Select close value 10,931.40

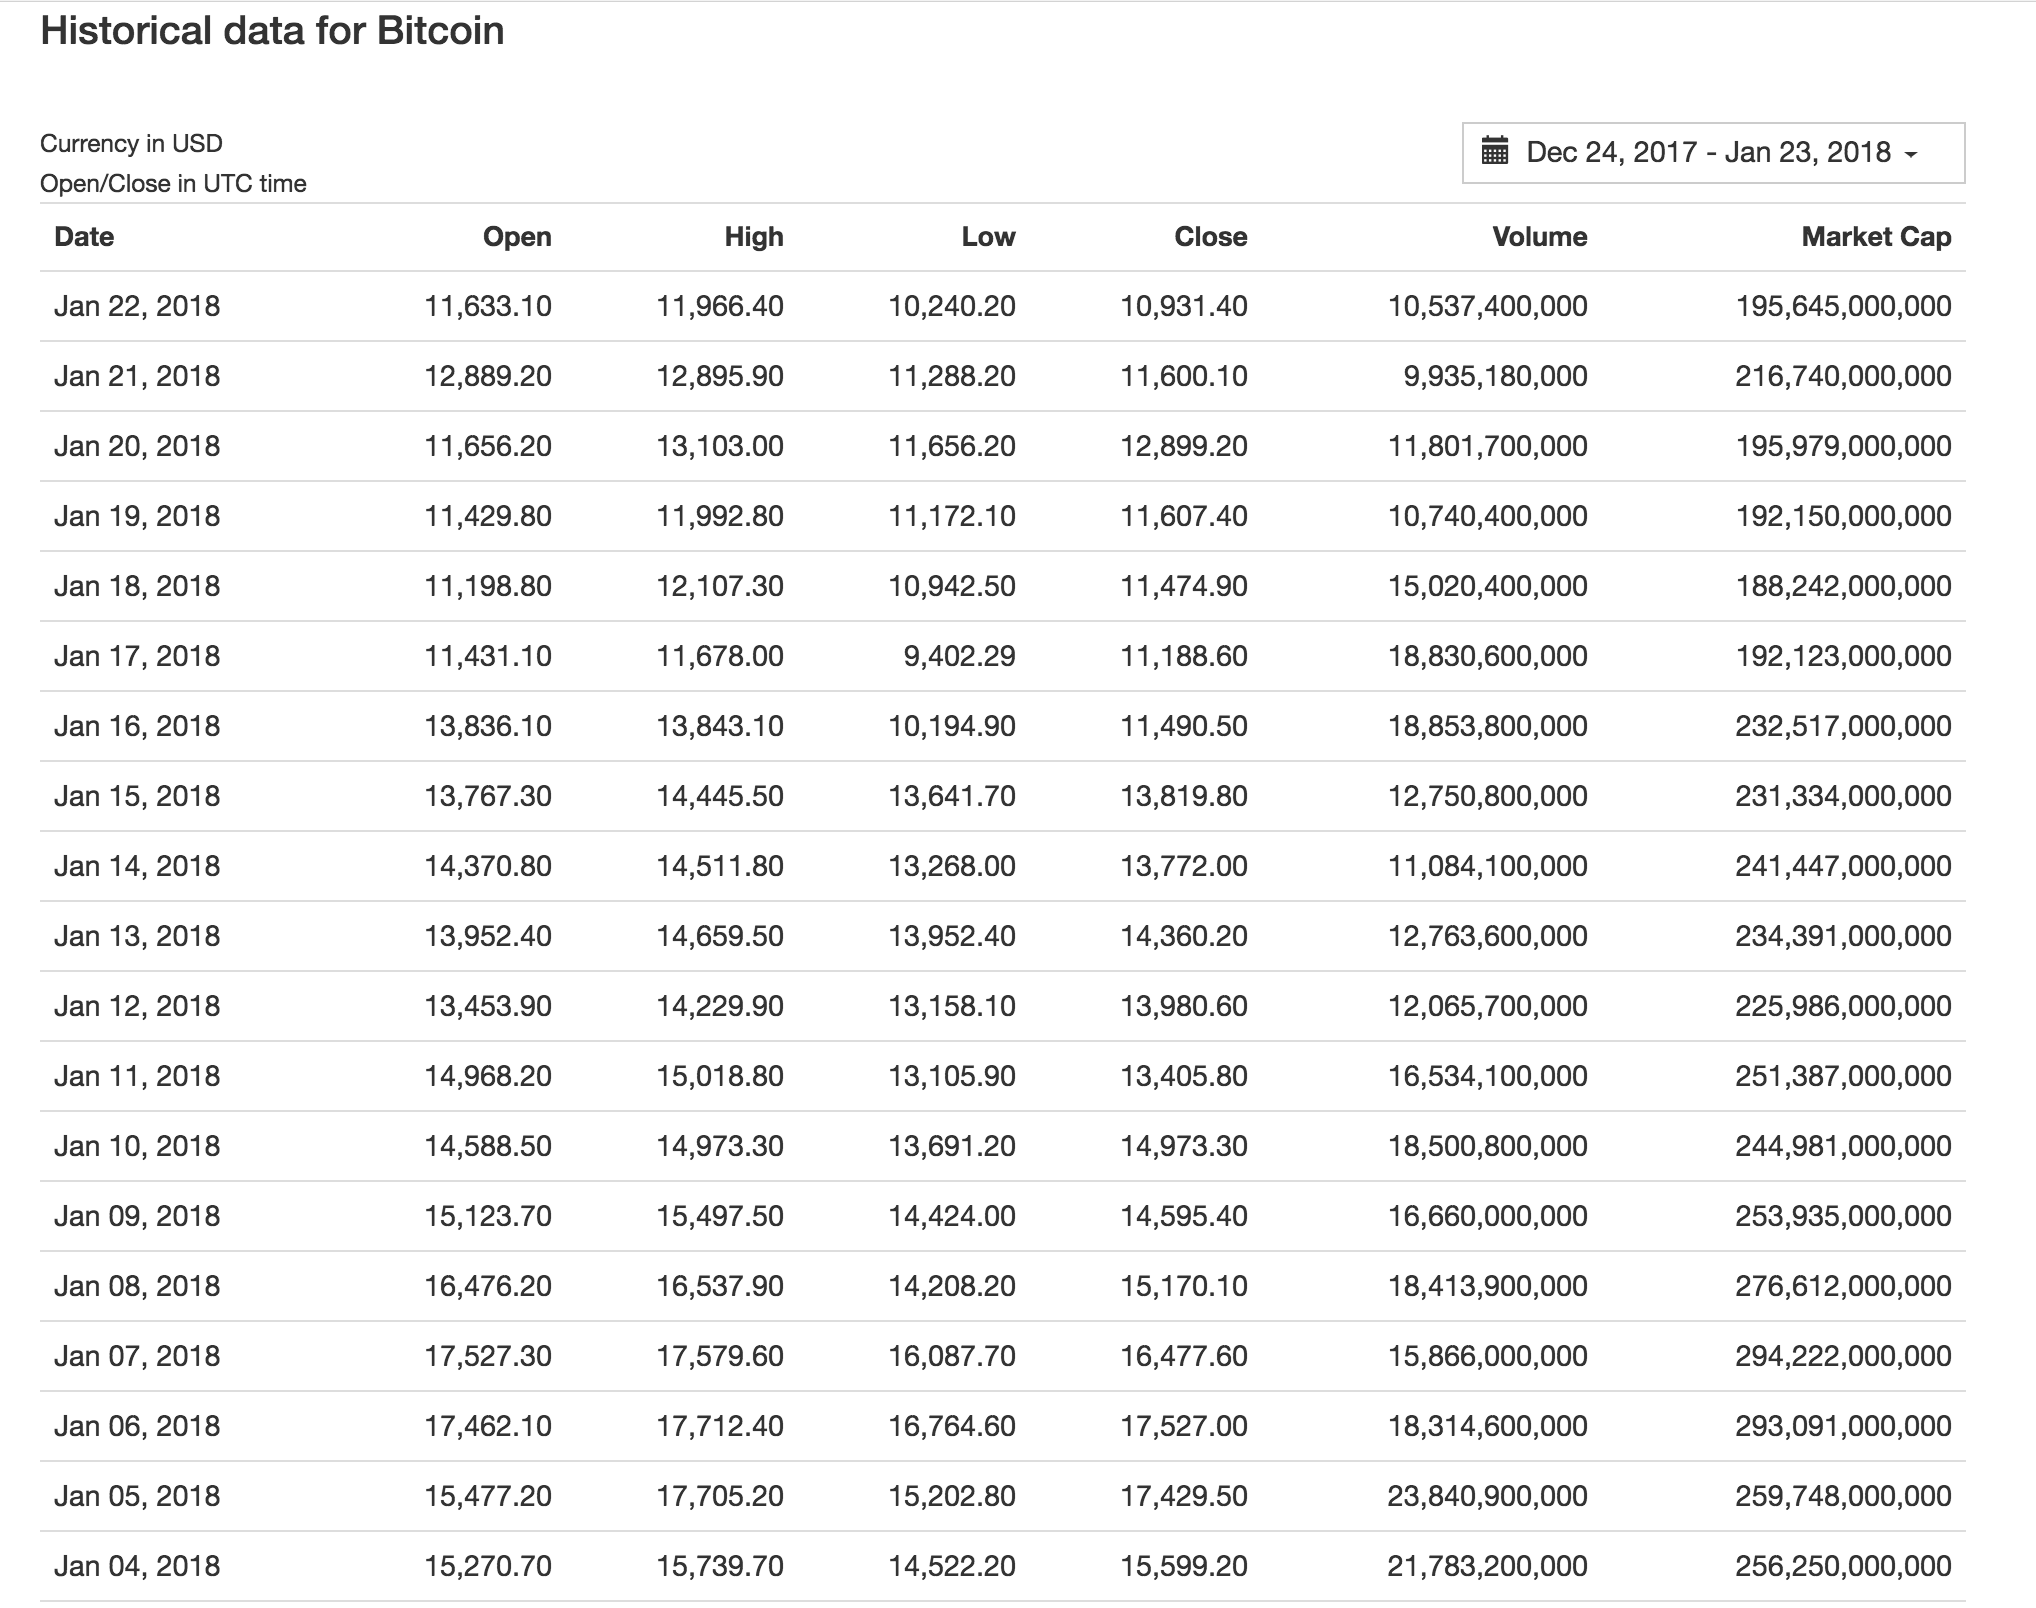point(1184,306)
